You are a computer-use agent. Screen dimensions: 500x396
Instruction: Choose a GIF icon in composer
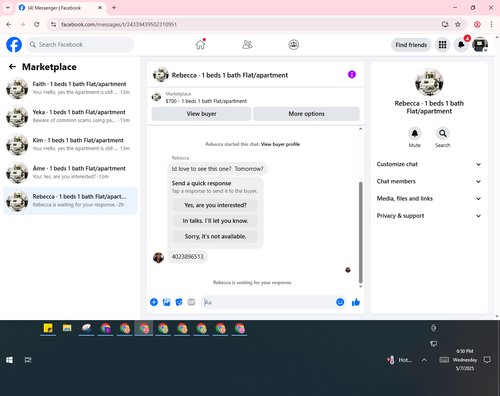(x=191, y=302)
